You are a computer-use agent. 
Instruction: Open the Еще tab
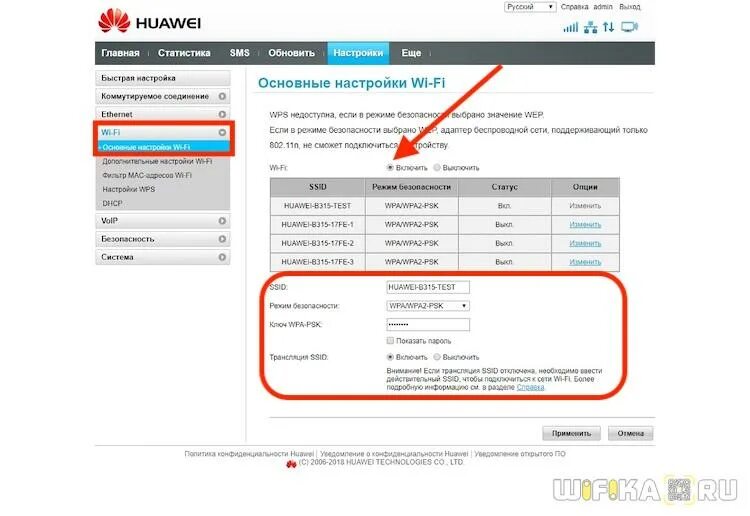coord(411,53)
